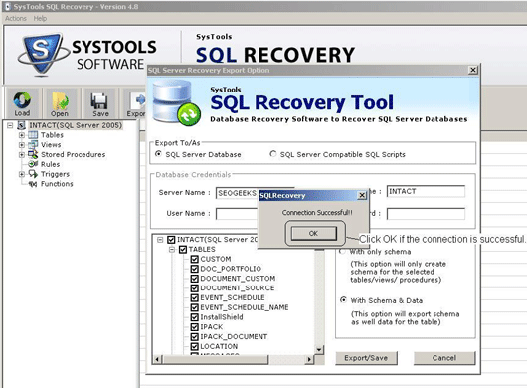
Task: Select the Stored Procedures tree icon
Action: click(x=33, y=154)
